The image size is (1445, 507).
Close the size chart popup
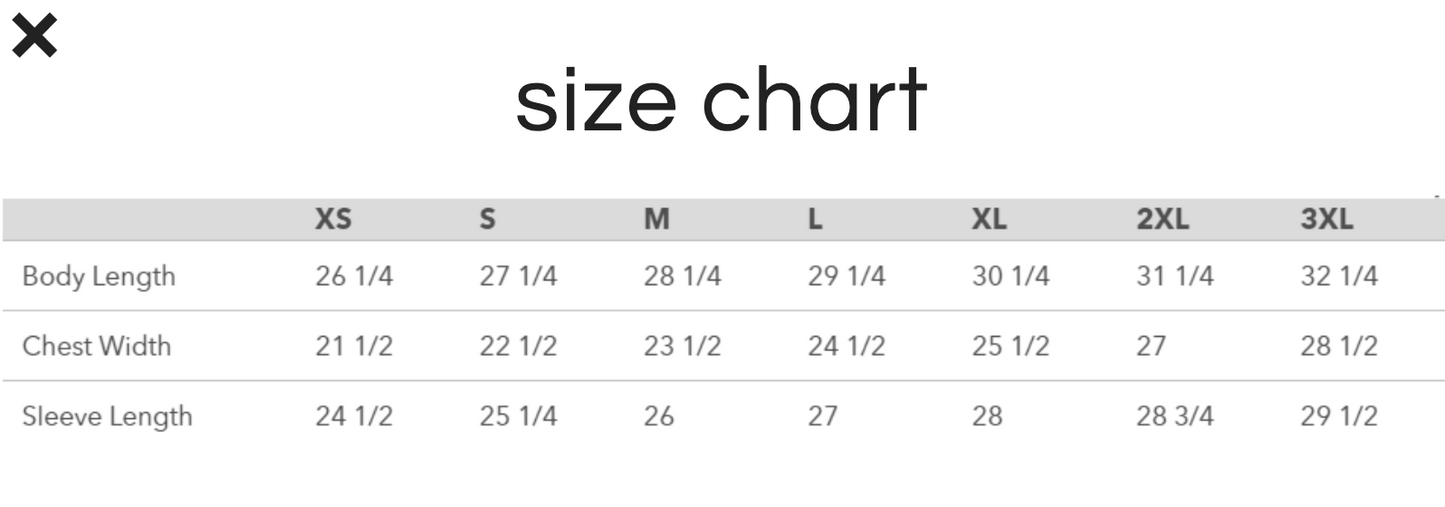[x=34, y=37]
